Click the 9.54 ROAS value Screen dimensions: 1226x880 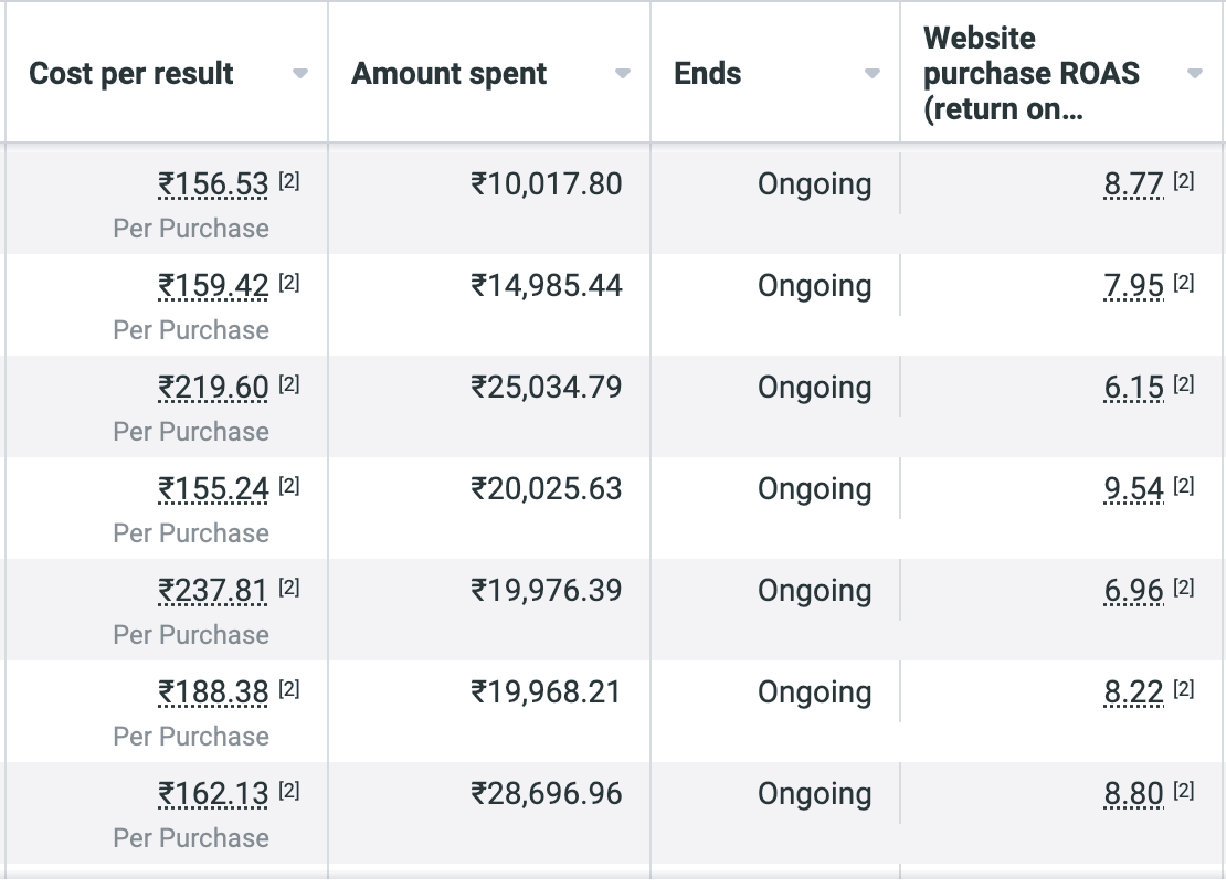tap(1134, 489)
